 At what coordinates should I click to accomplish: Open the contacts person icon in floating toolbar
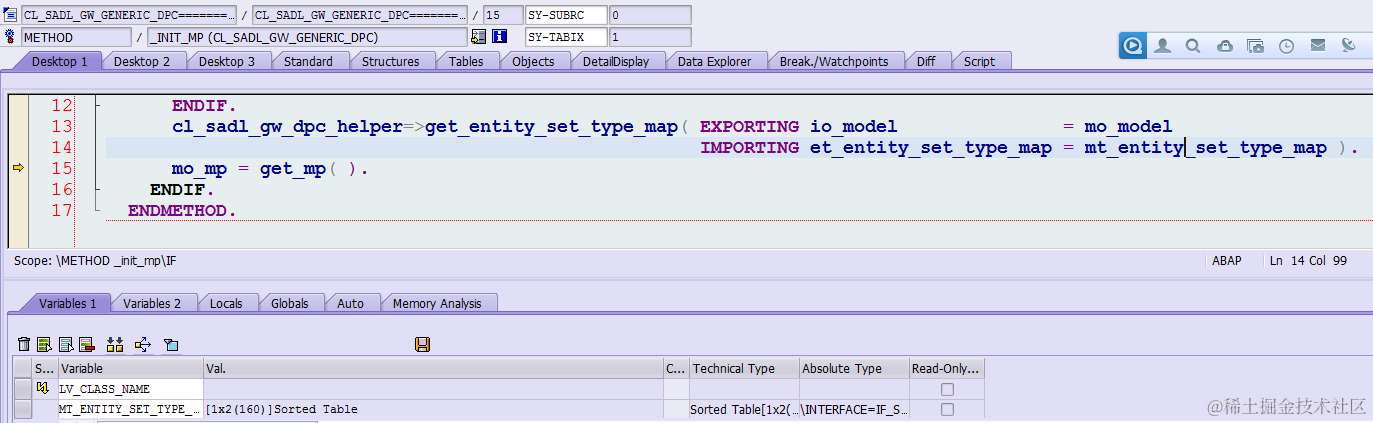pyautogui.click(x=1162, y=45)
